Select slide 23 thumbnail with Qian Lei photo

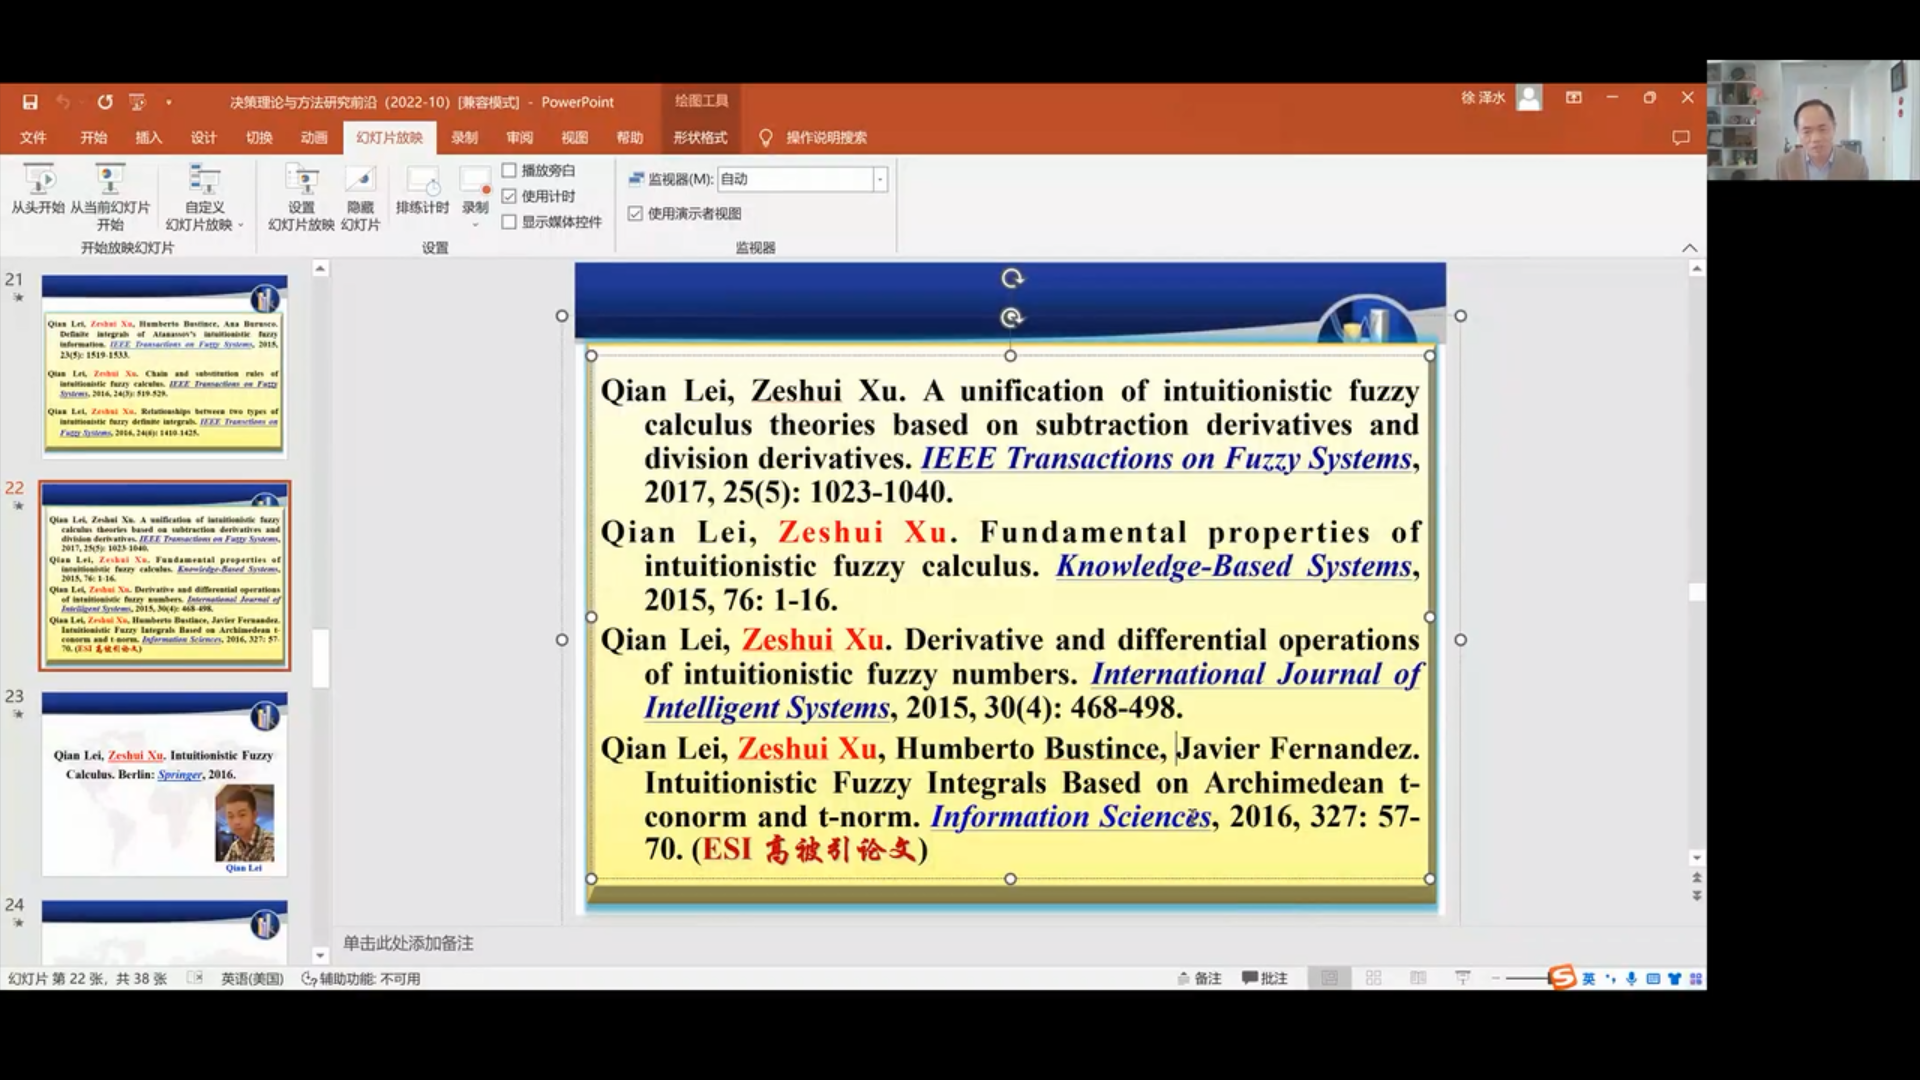[x=164, y=784]
